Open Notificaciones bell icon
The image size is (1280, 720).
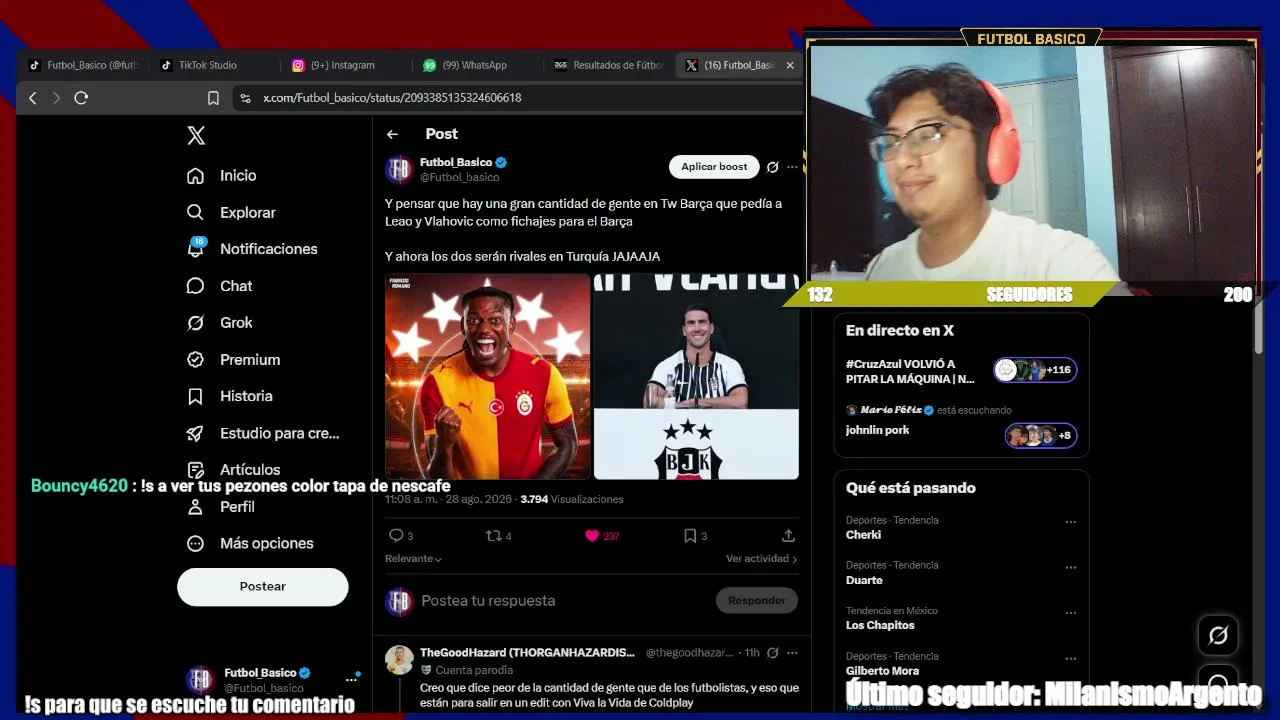[x=196, y=248]
